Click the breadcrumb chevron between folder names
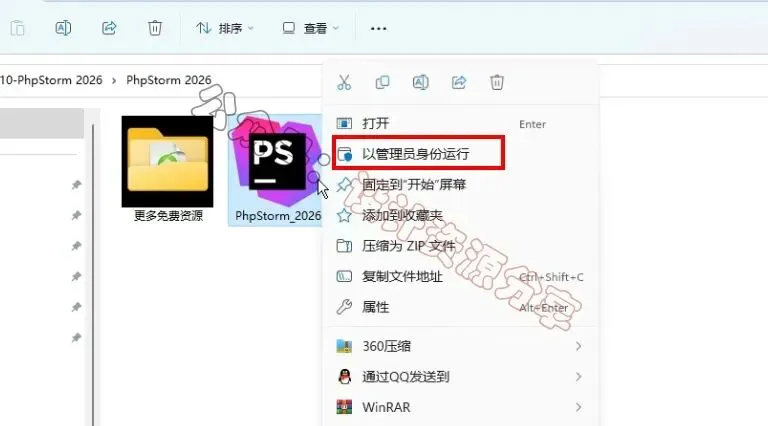The width and height of the screenshot is (768, 426). click(x=114, y=80)
